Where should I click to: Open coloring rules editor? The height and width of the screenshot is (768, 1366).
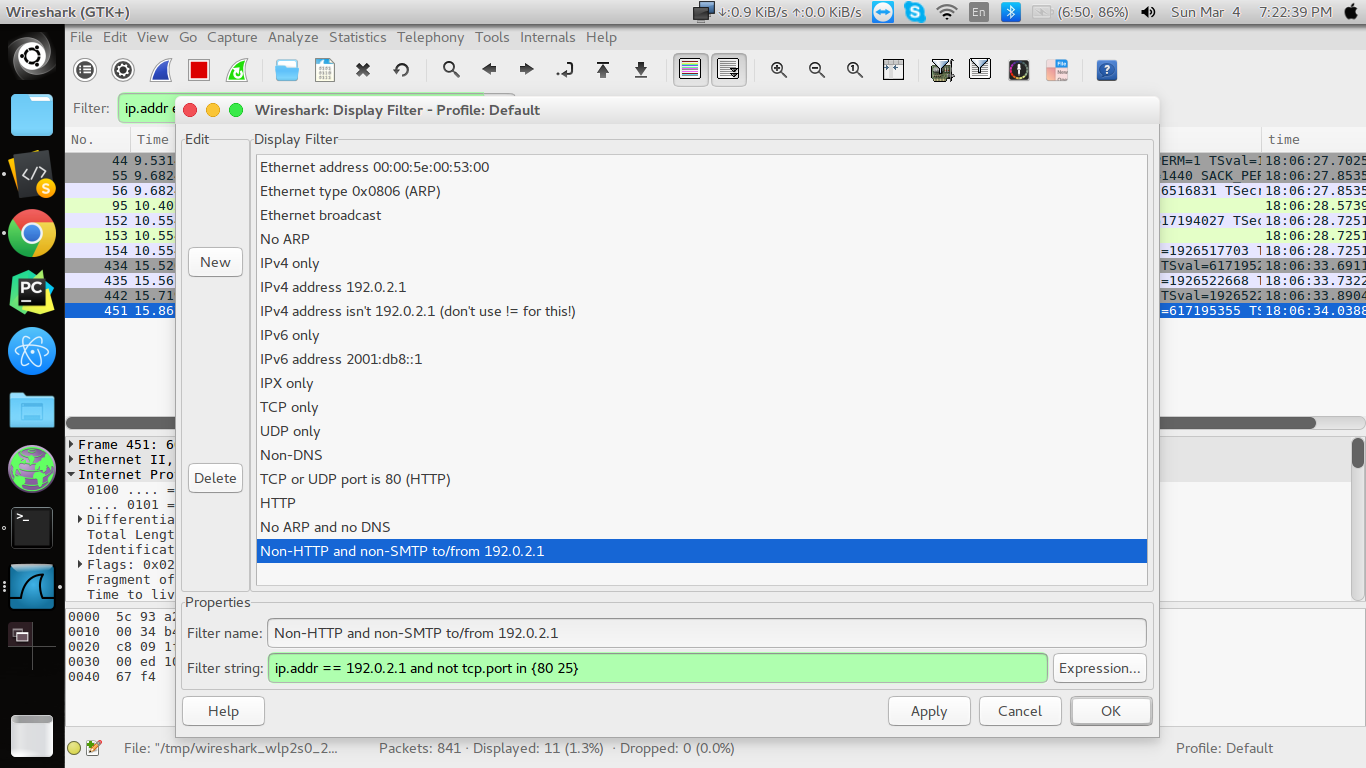(1019, 70)
